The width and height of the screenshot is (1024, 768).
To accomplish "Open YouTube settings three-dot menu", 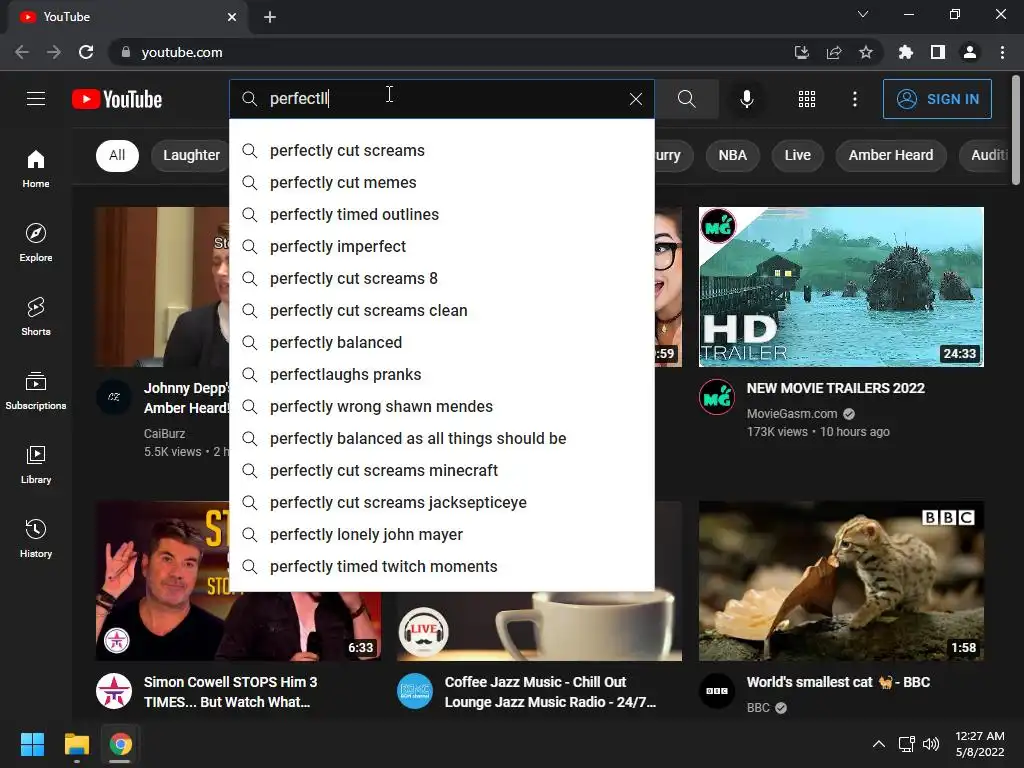I will coord(855,99).
